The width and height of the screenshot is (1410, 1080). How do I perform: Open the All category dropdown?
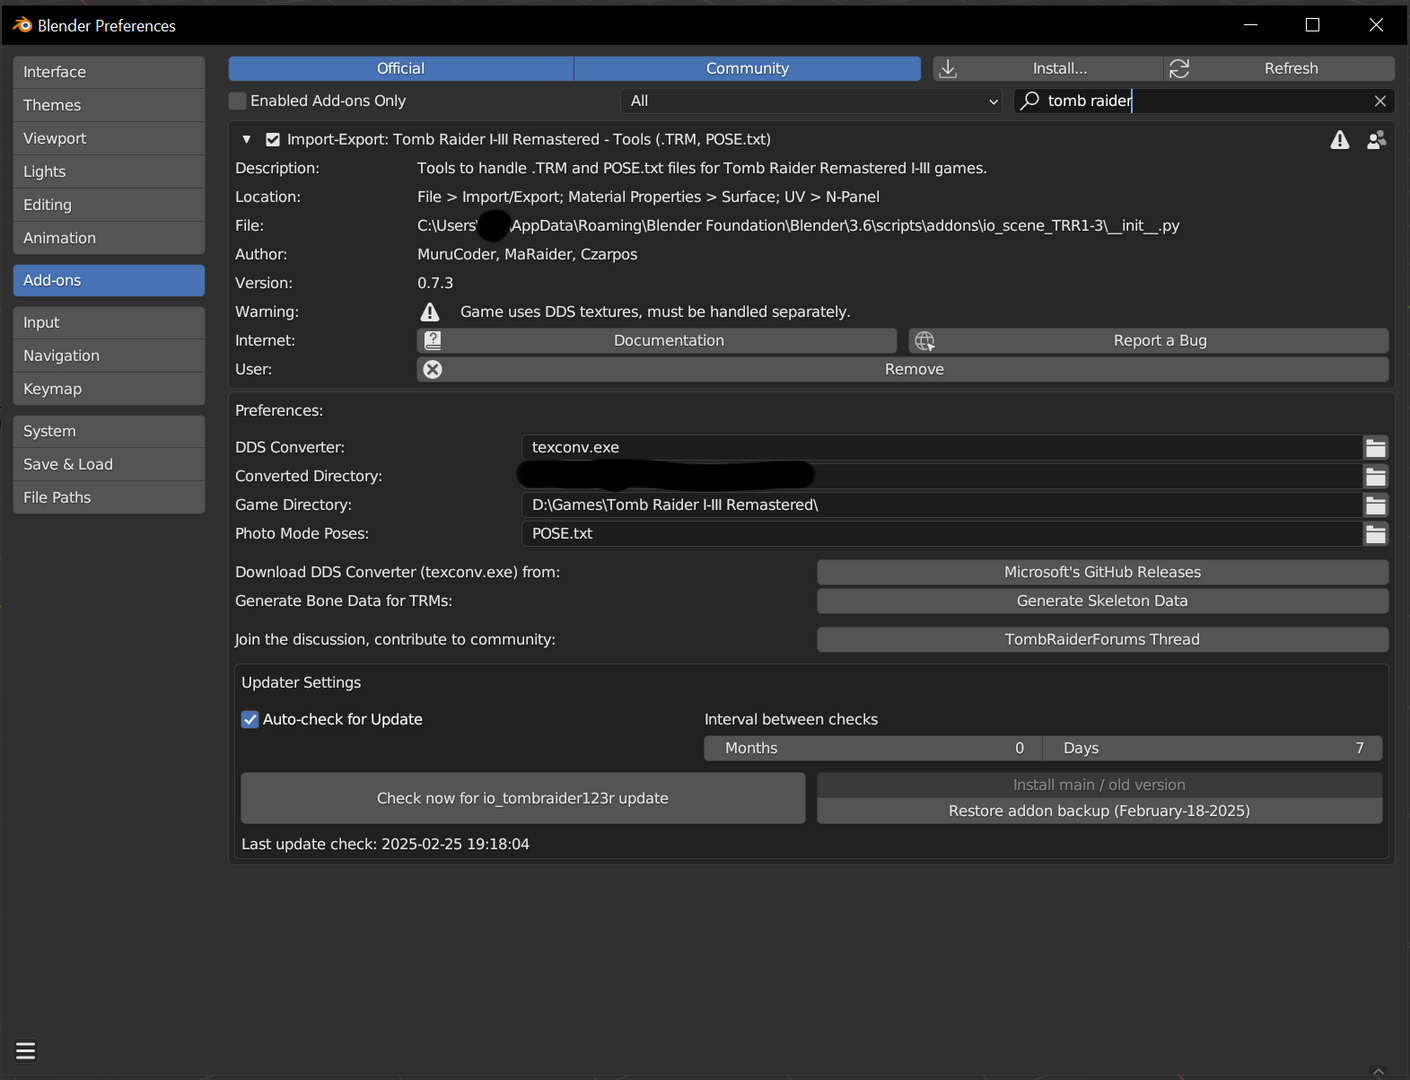point(811,100)
